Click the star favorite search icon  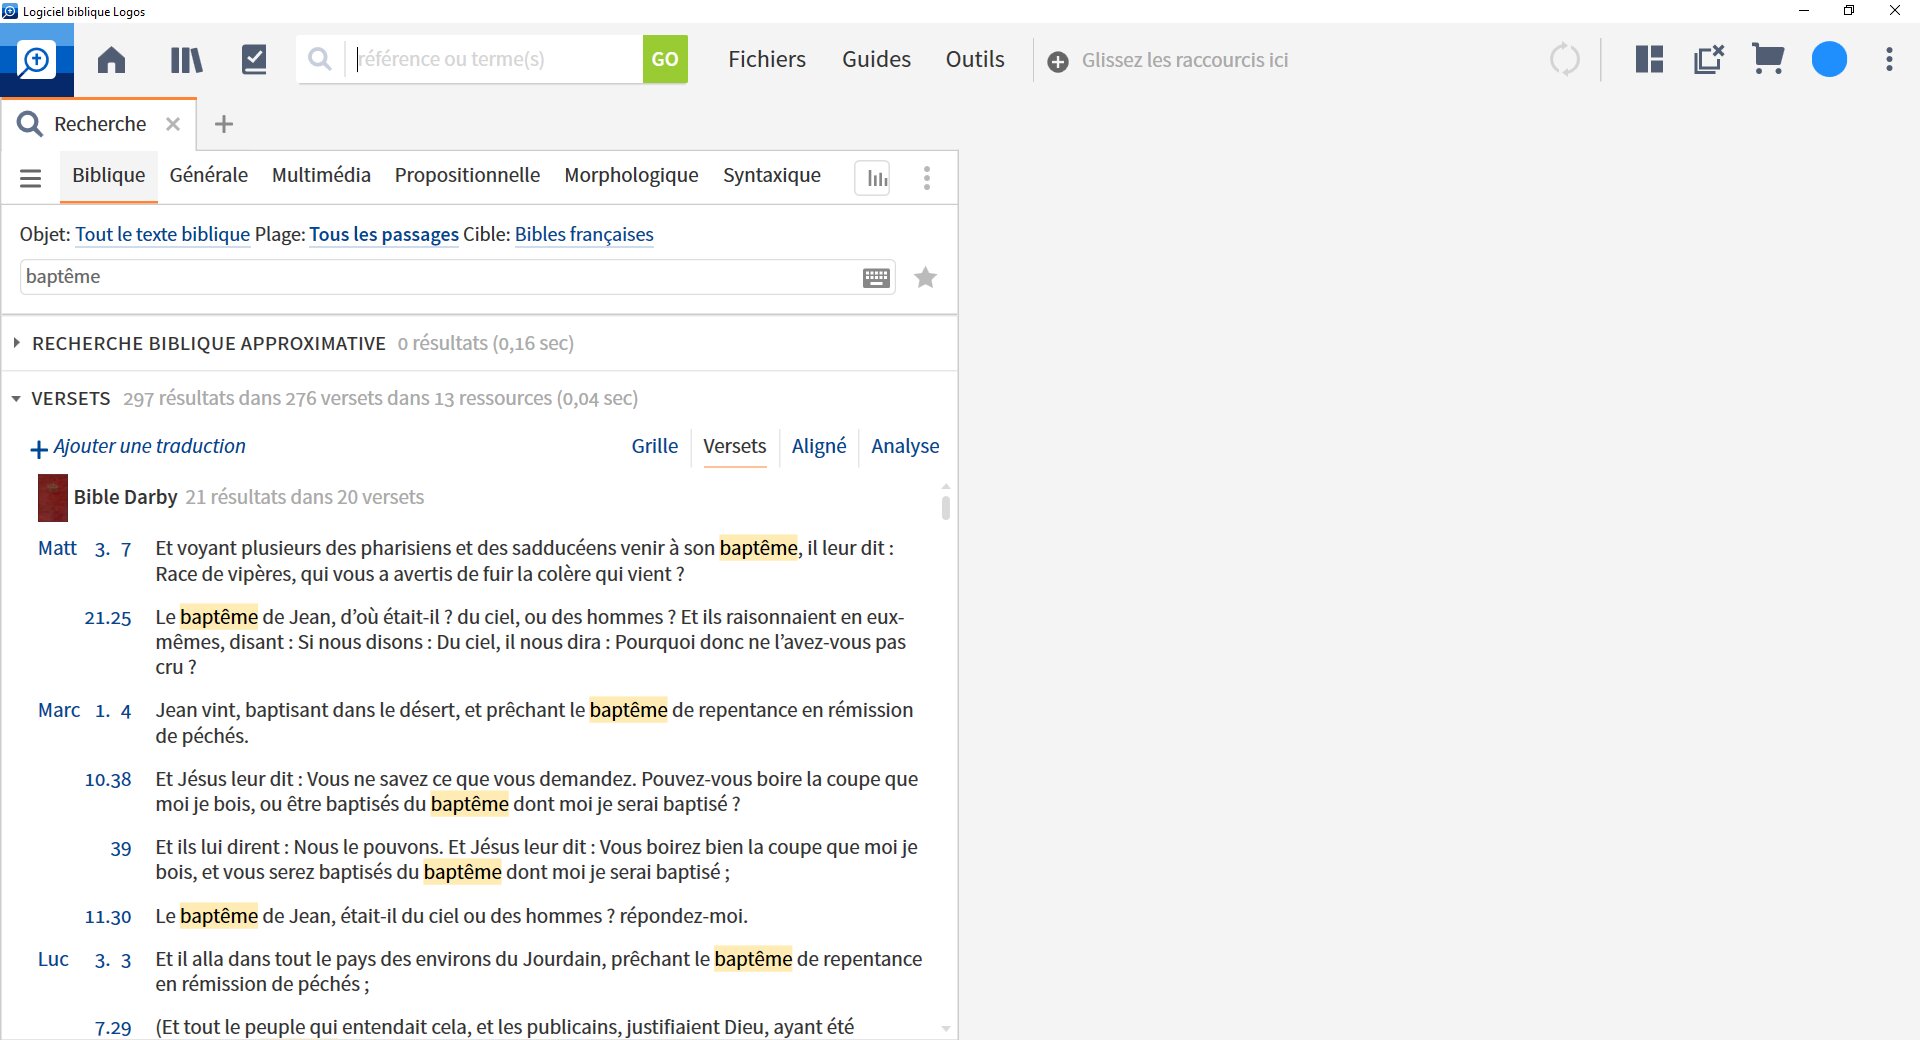click(926, 277)
